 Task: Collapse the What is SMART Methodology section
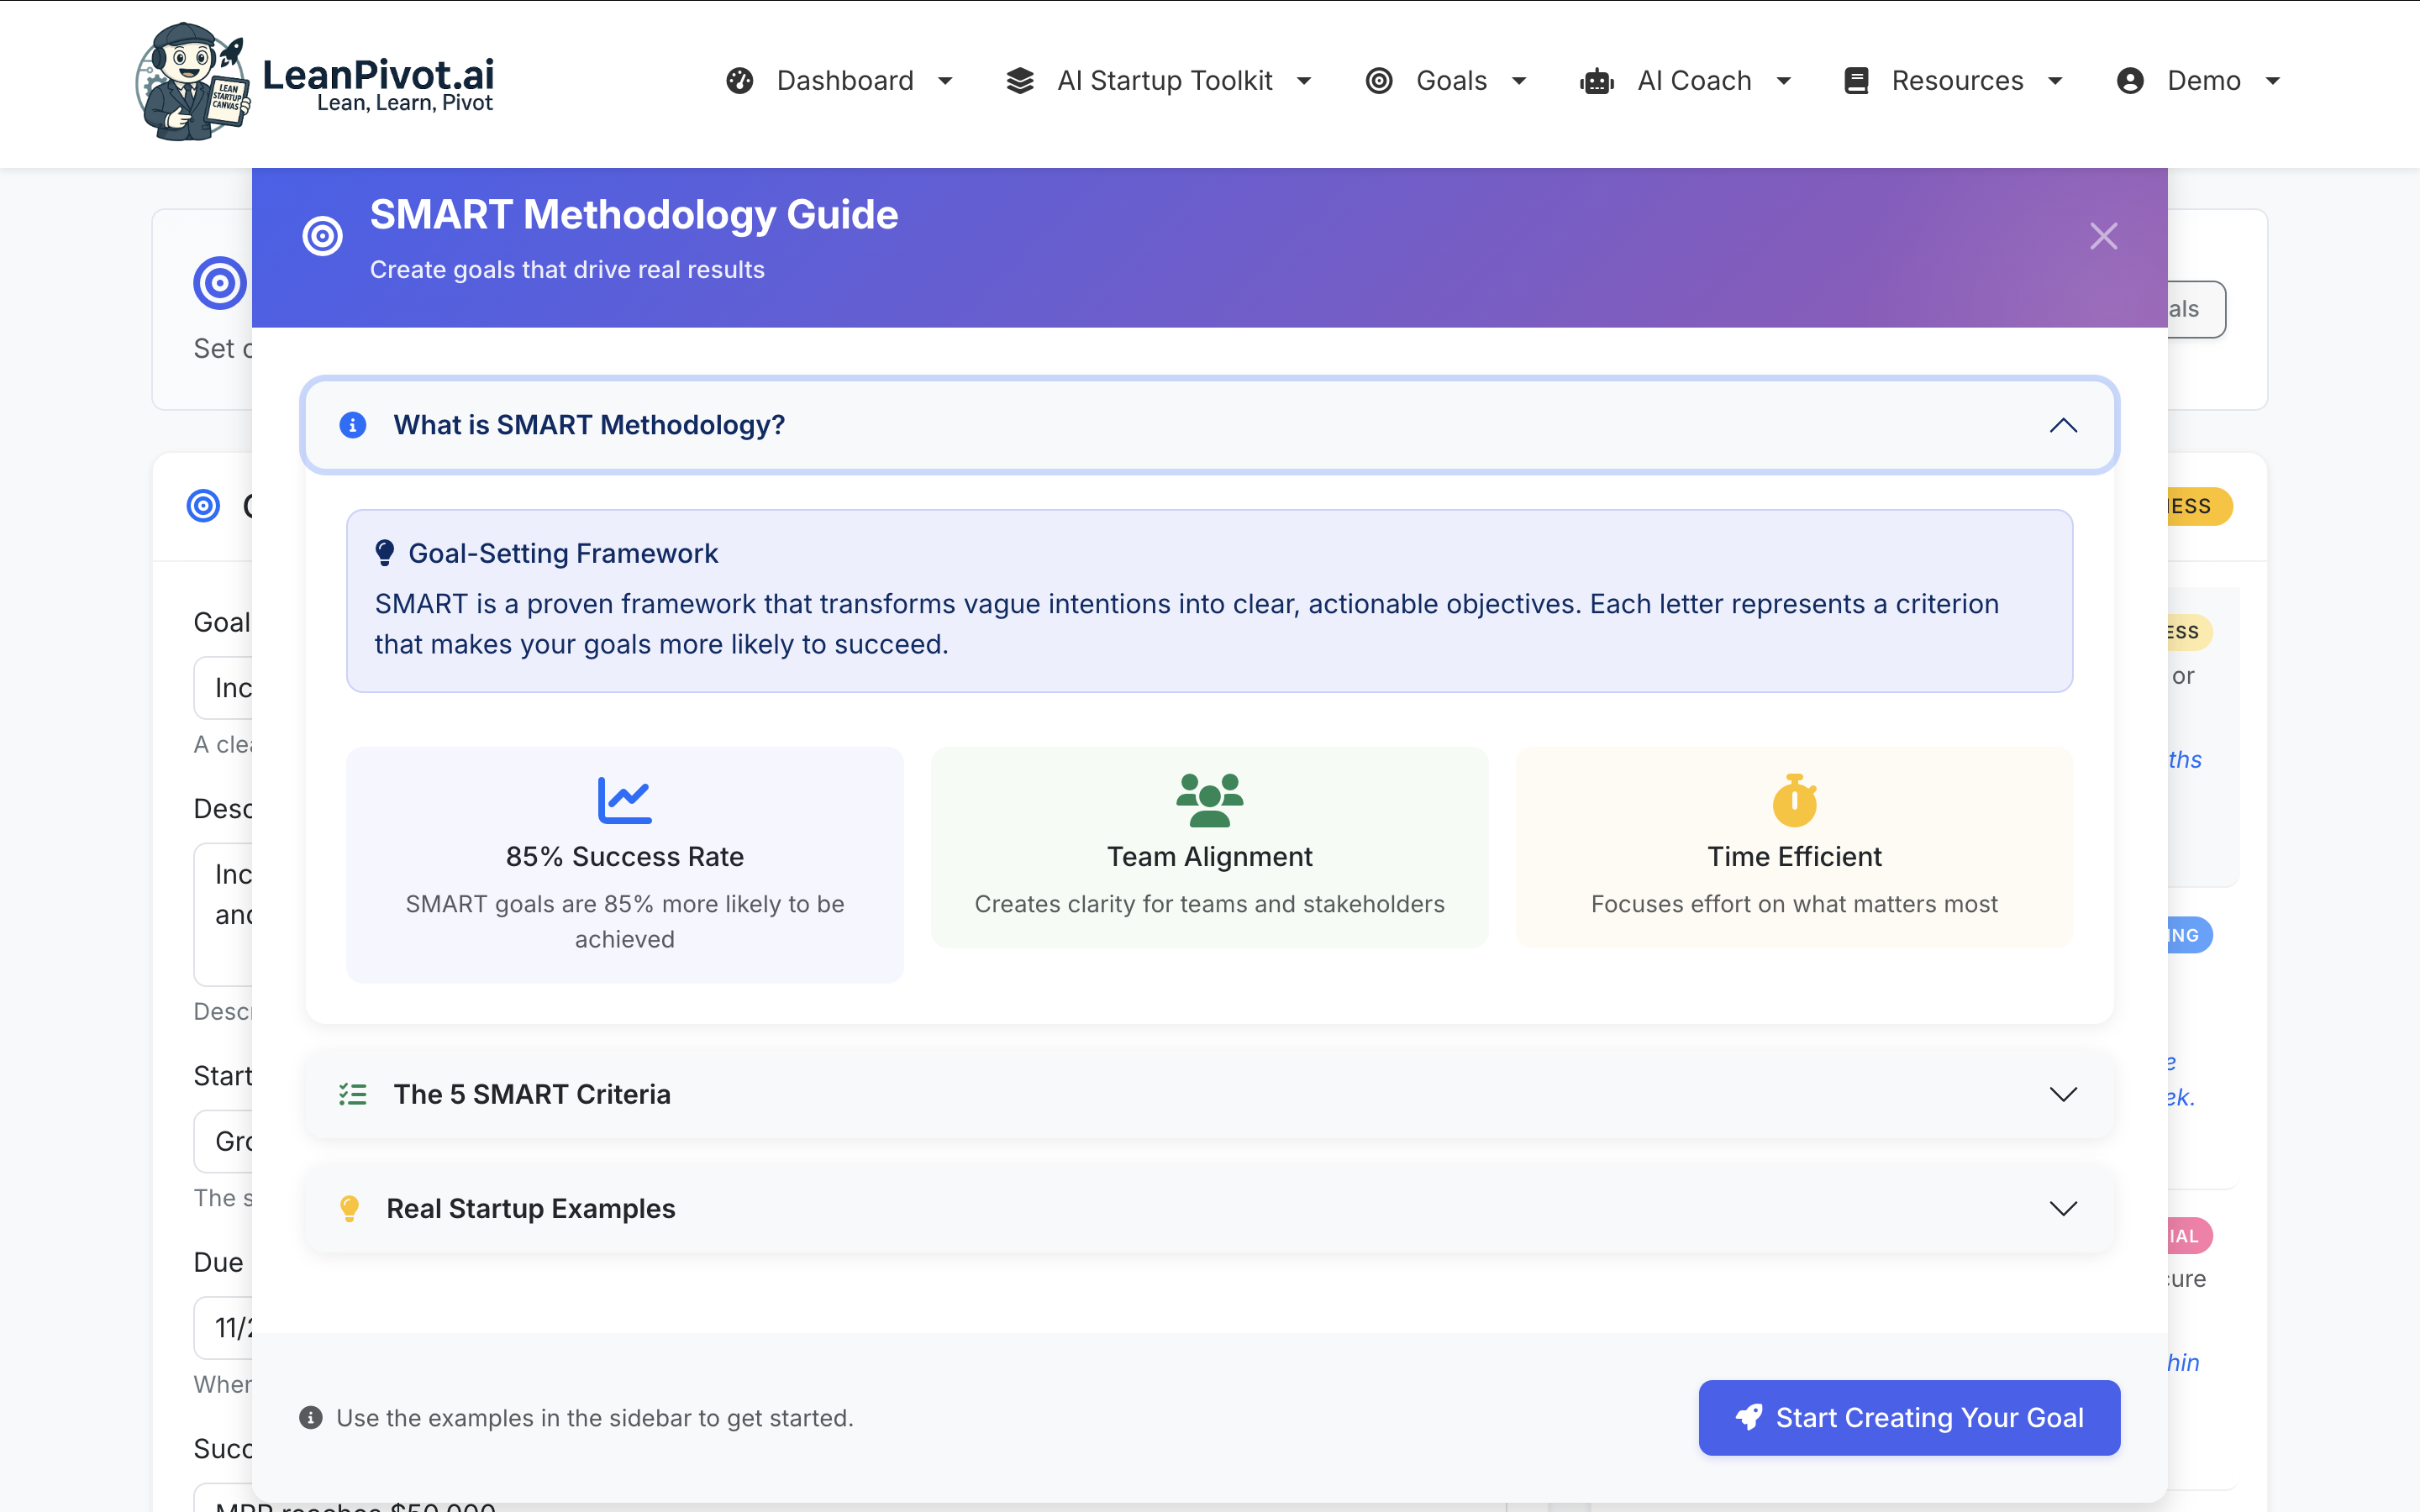tap(2063, 425)
